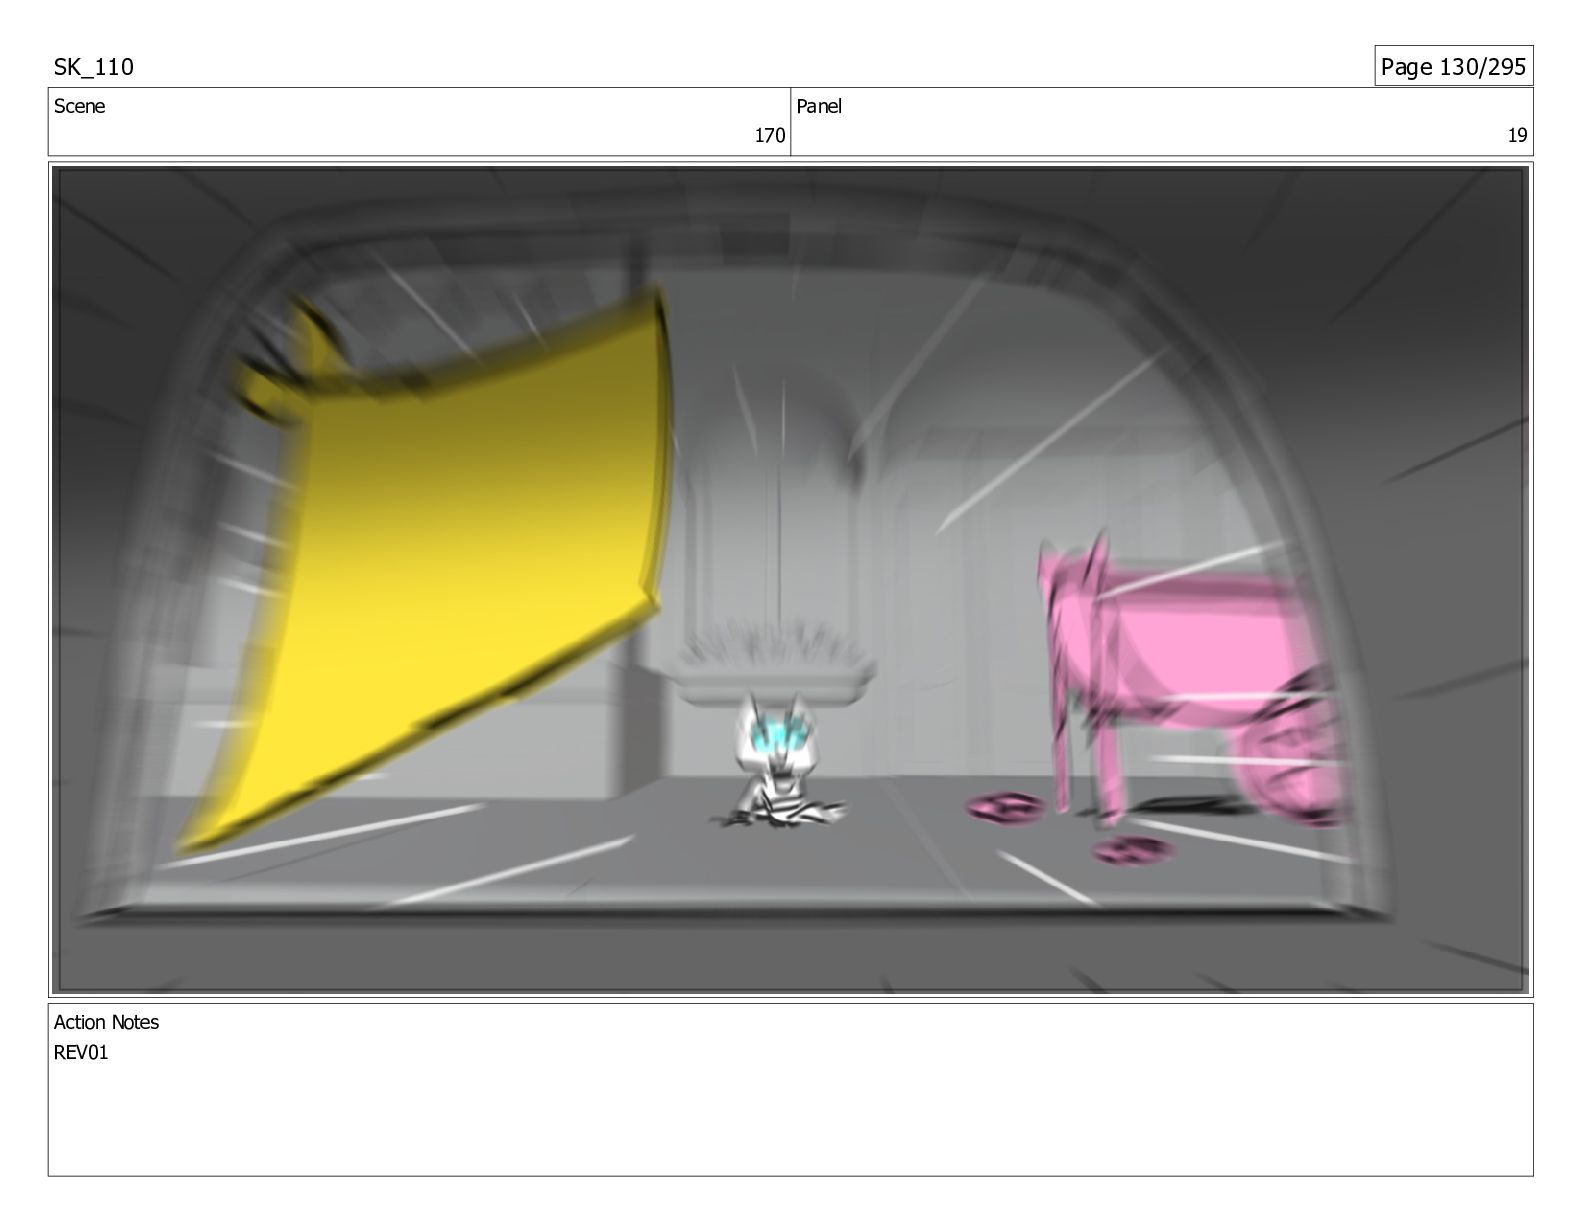
Task: Click the REV01 note text
Action: (x=80, y=1052)
